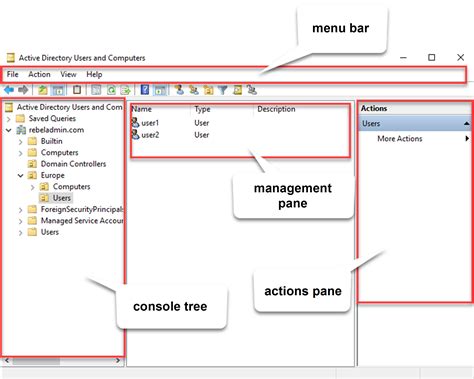Open Help via blue question mark icon
Screen dimensions: 474x379
click(x=145, y=90)
